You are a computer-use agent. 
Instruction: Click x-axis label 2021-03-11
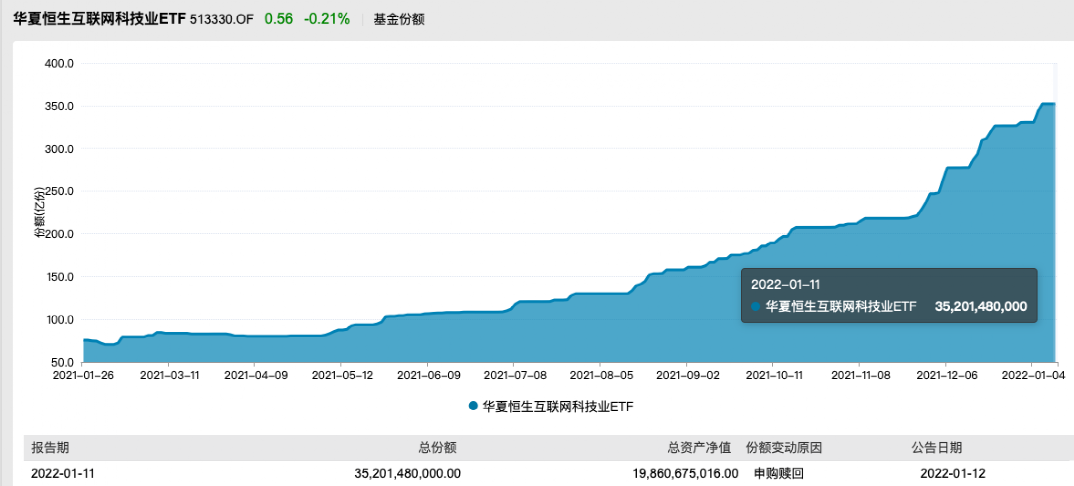point(168,375)
